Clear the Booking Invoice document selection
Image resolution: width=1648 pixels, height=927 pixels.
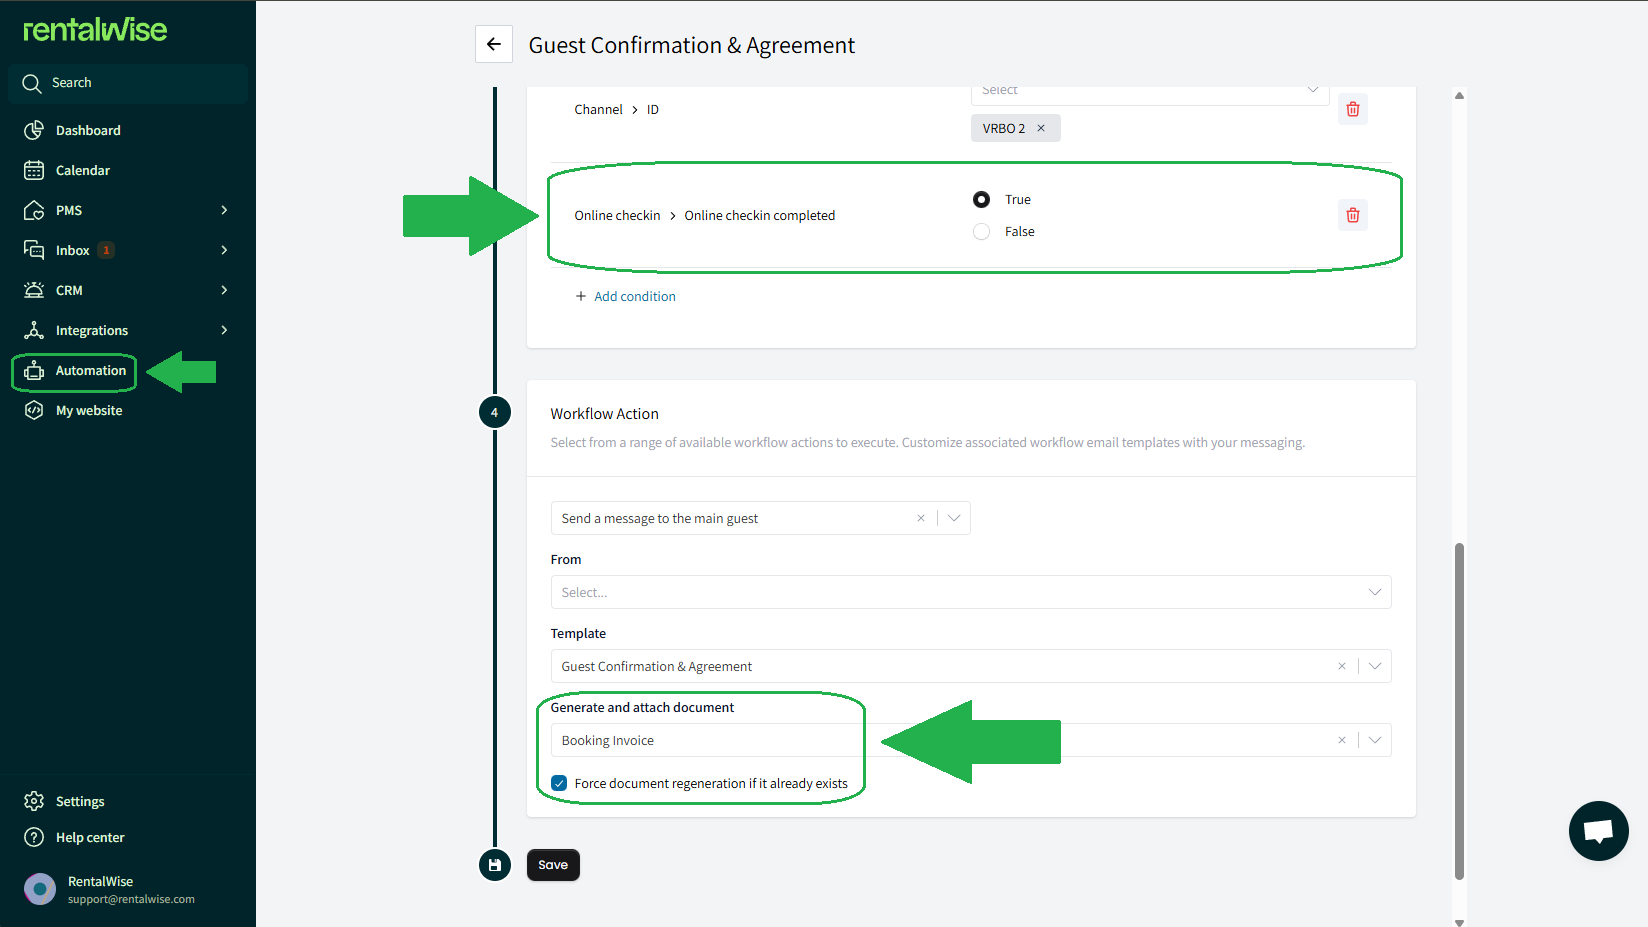pos(1342,740)
